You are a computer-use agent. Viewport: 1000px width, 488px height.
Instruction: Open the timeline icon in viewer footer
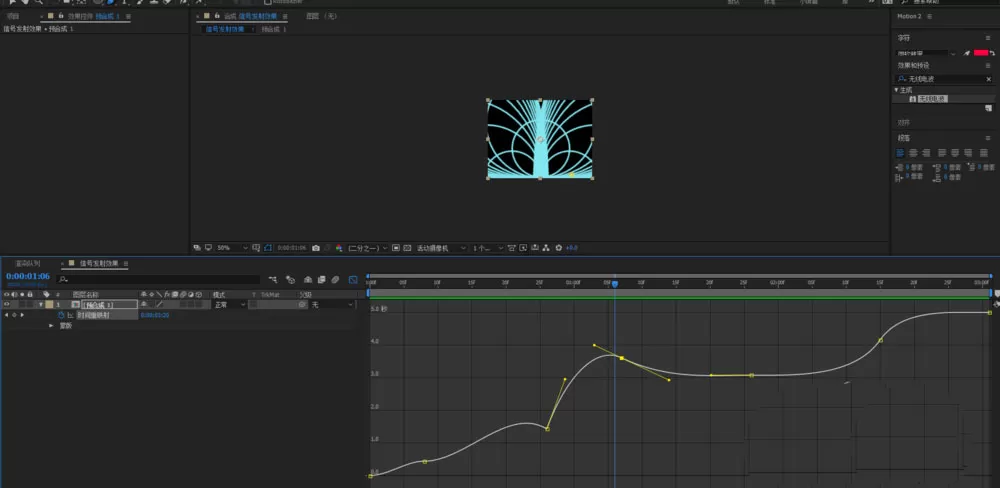pyautogui.click(x=534, y=248)
